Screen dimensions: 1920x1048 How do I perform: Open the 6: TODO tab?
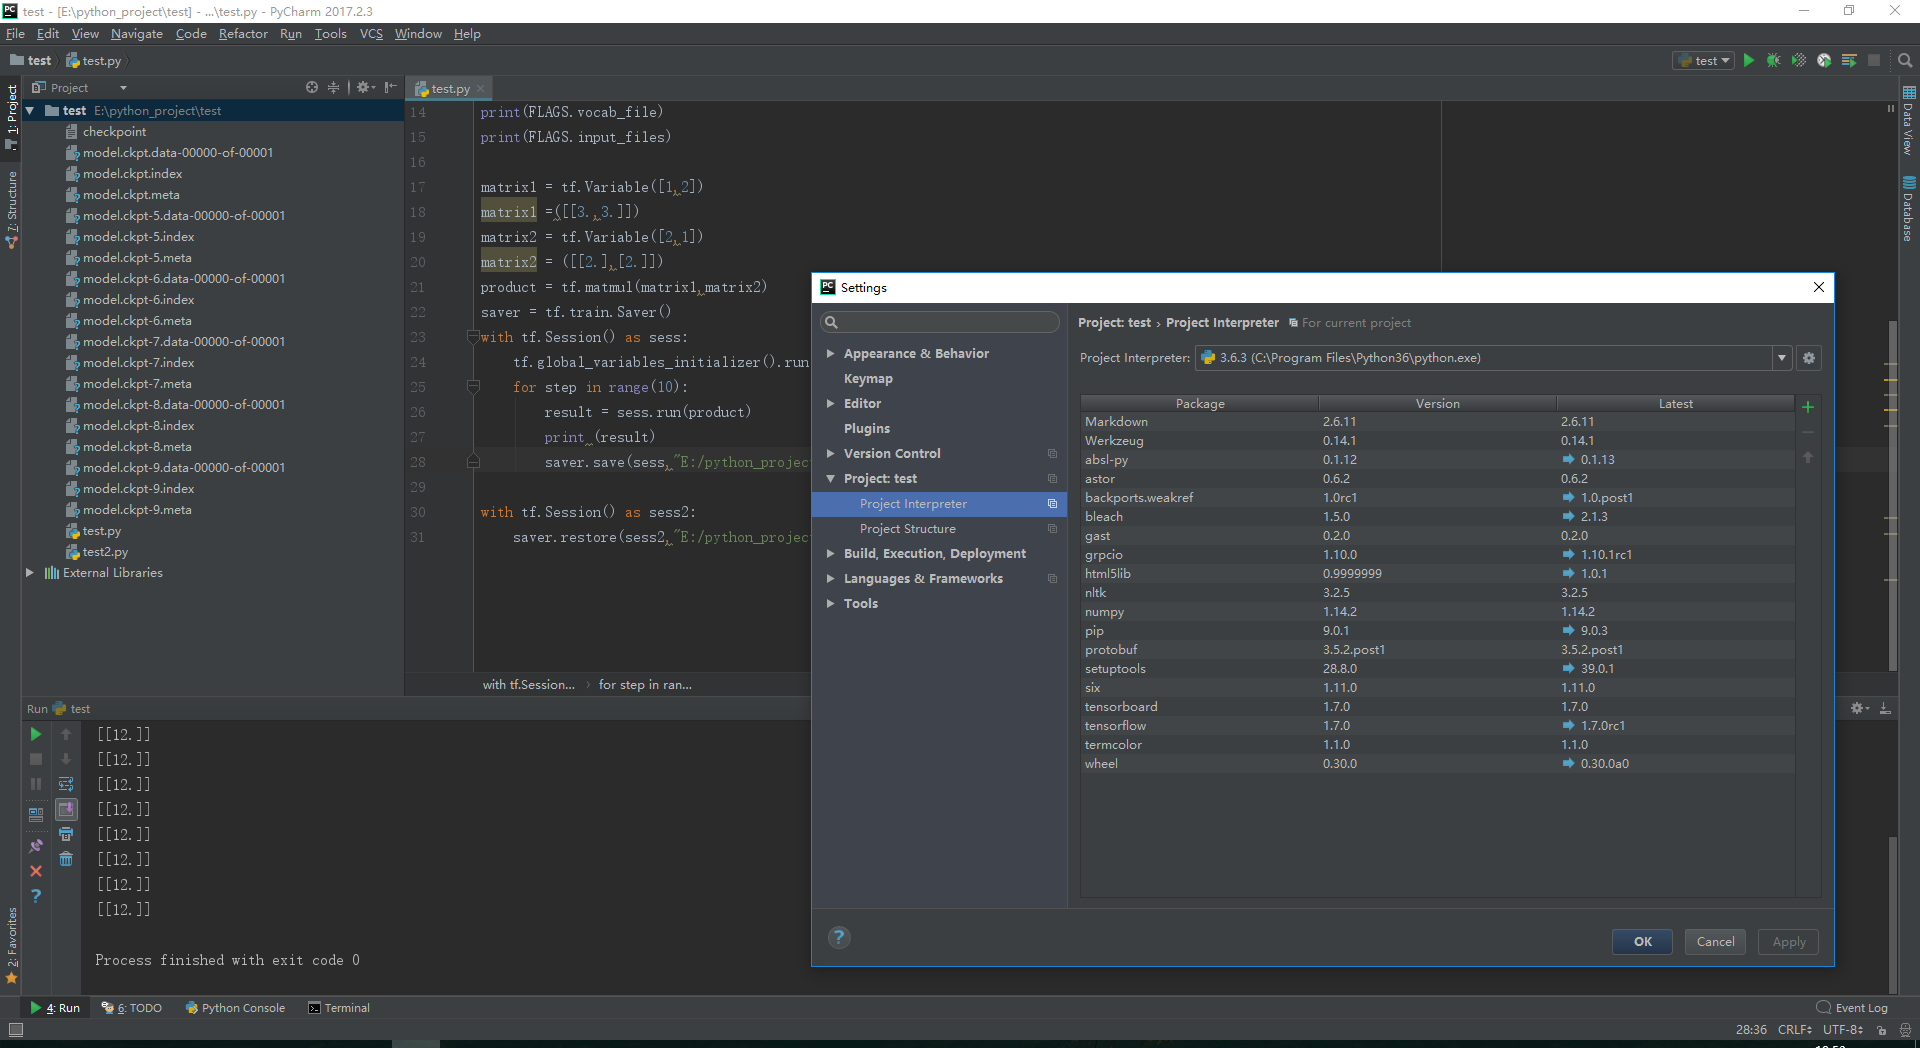[x=131, y=1008]
